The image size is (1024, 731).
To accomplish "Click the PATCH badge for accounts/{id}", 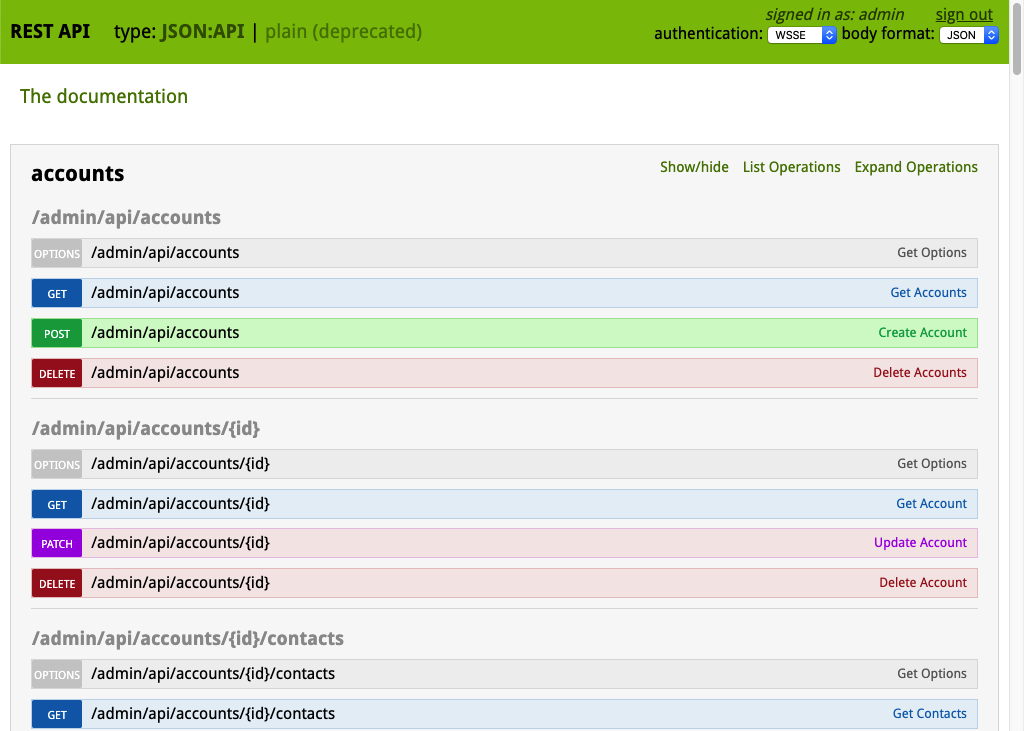I will click(x=57, y=543).
